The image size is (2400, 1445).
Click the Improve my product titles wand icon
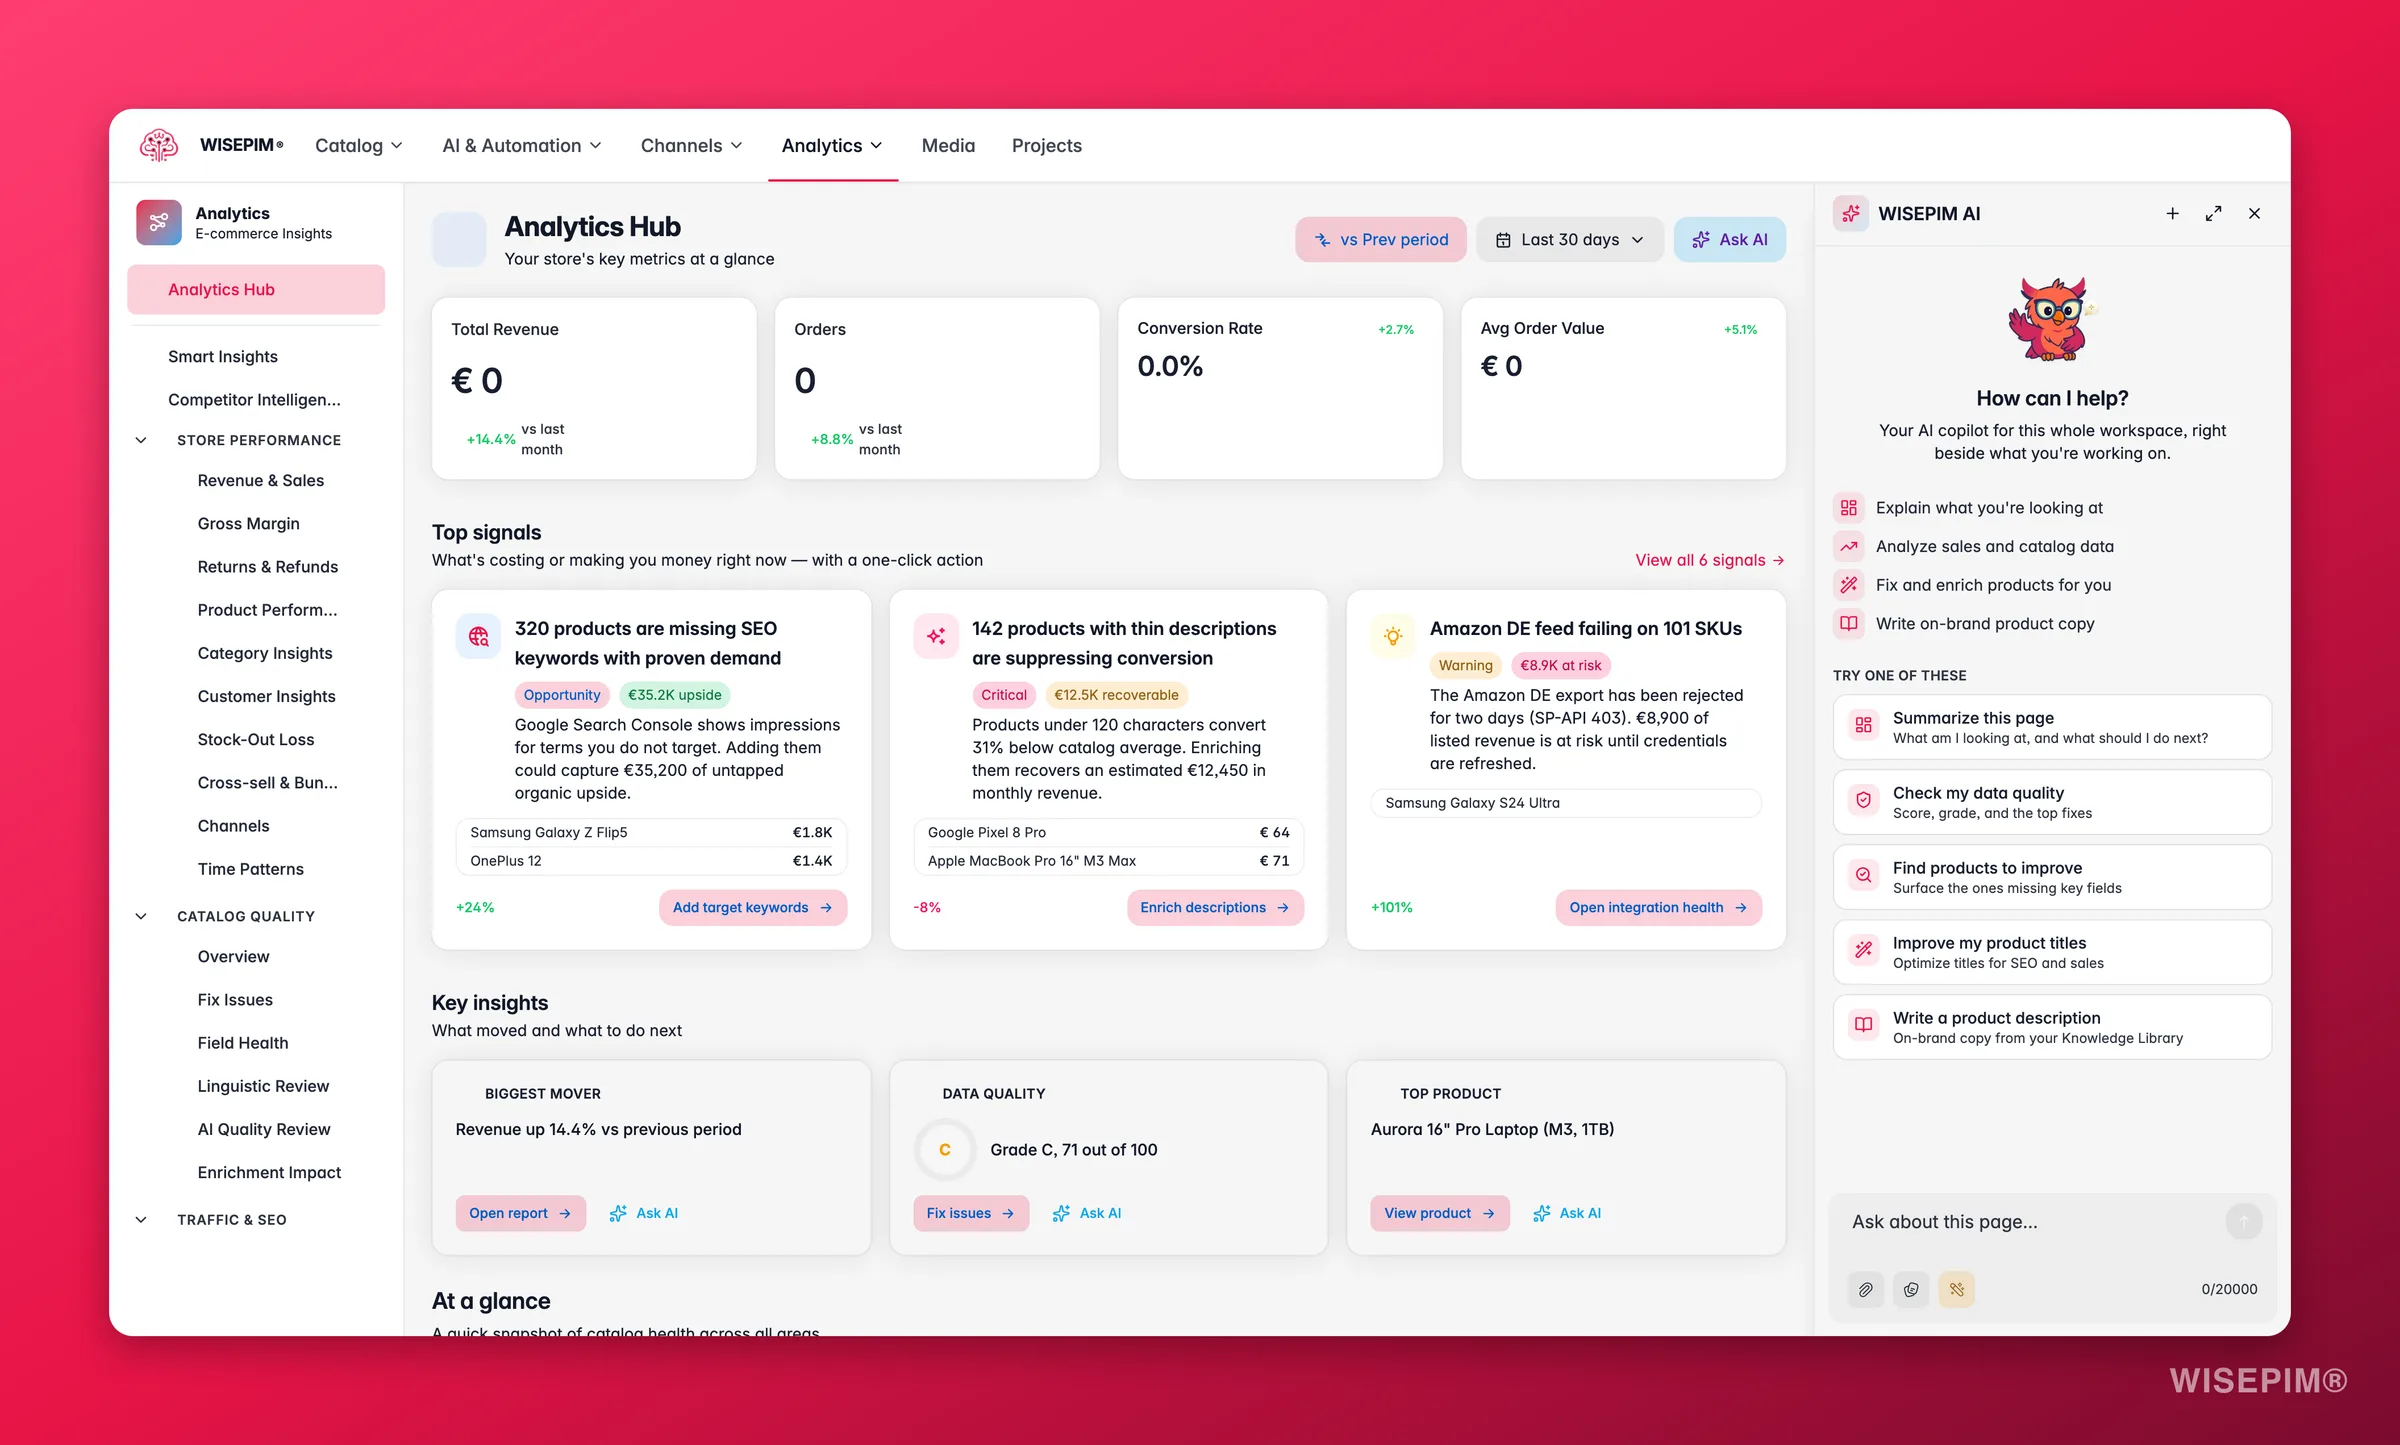tap(1863, 950)
